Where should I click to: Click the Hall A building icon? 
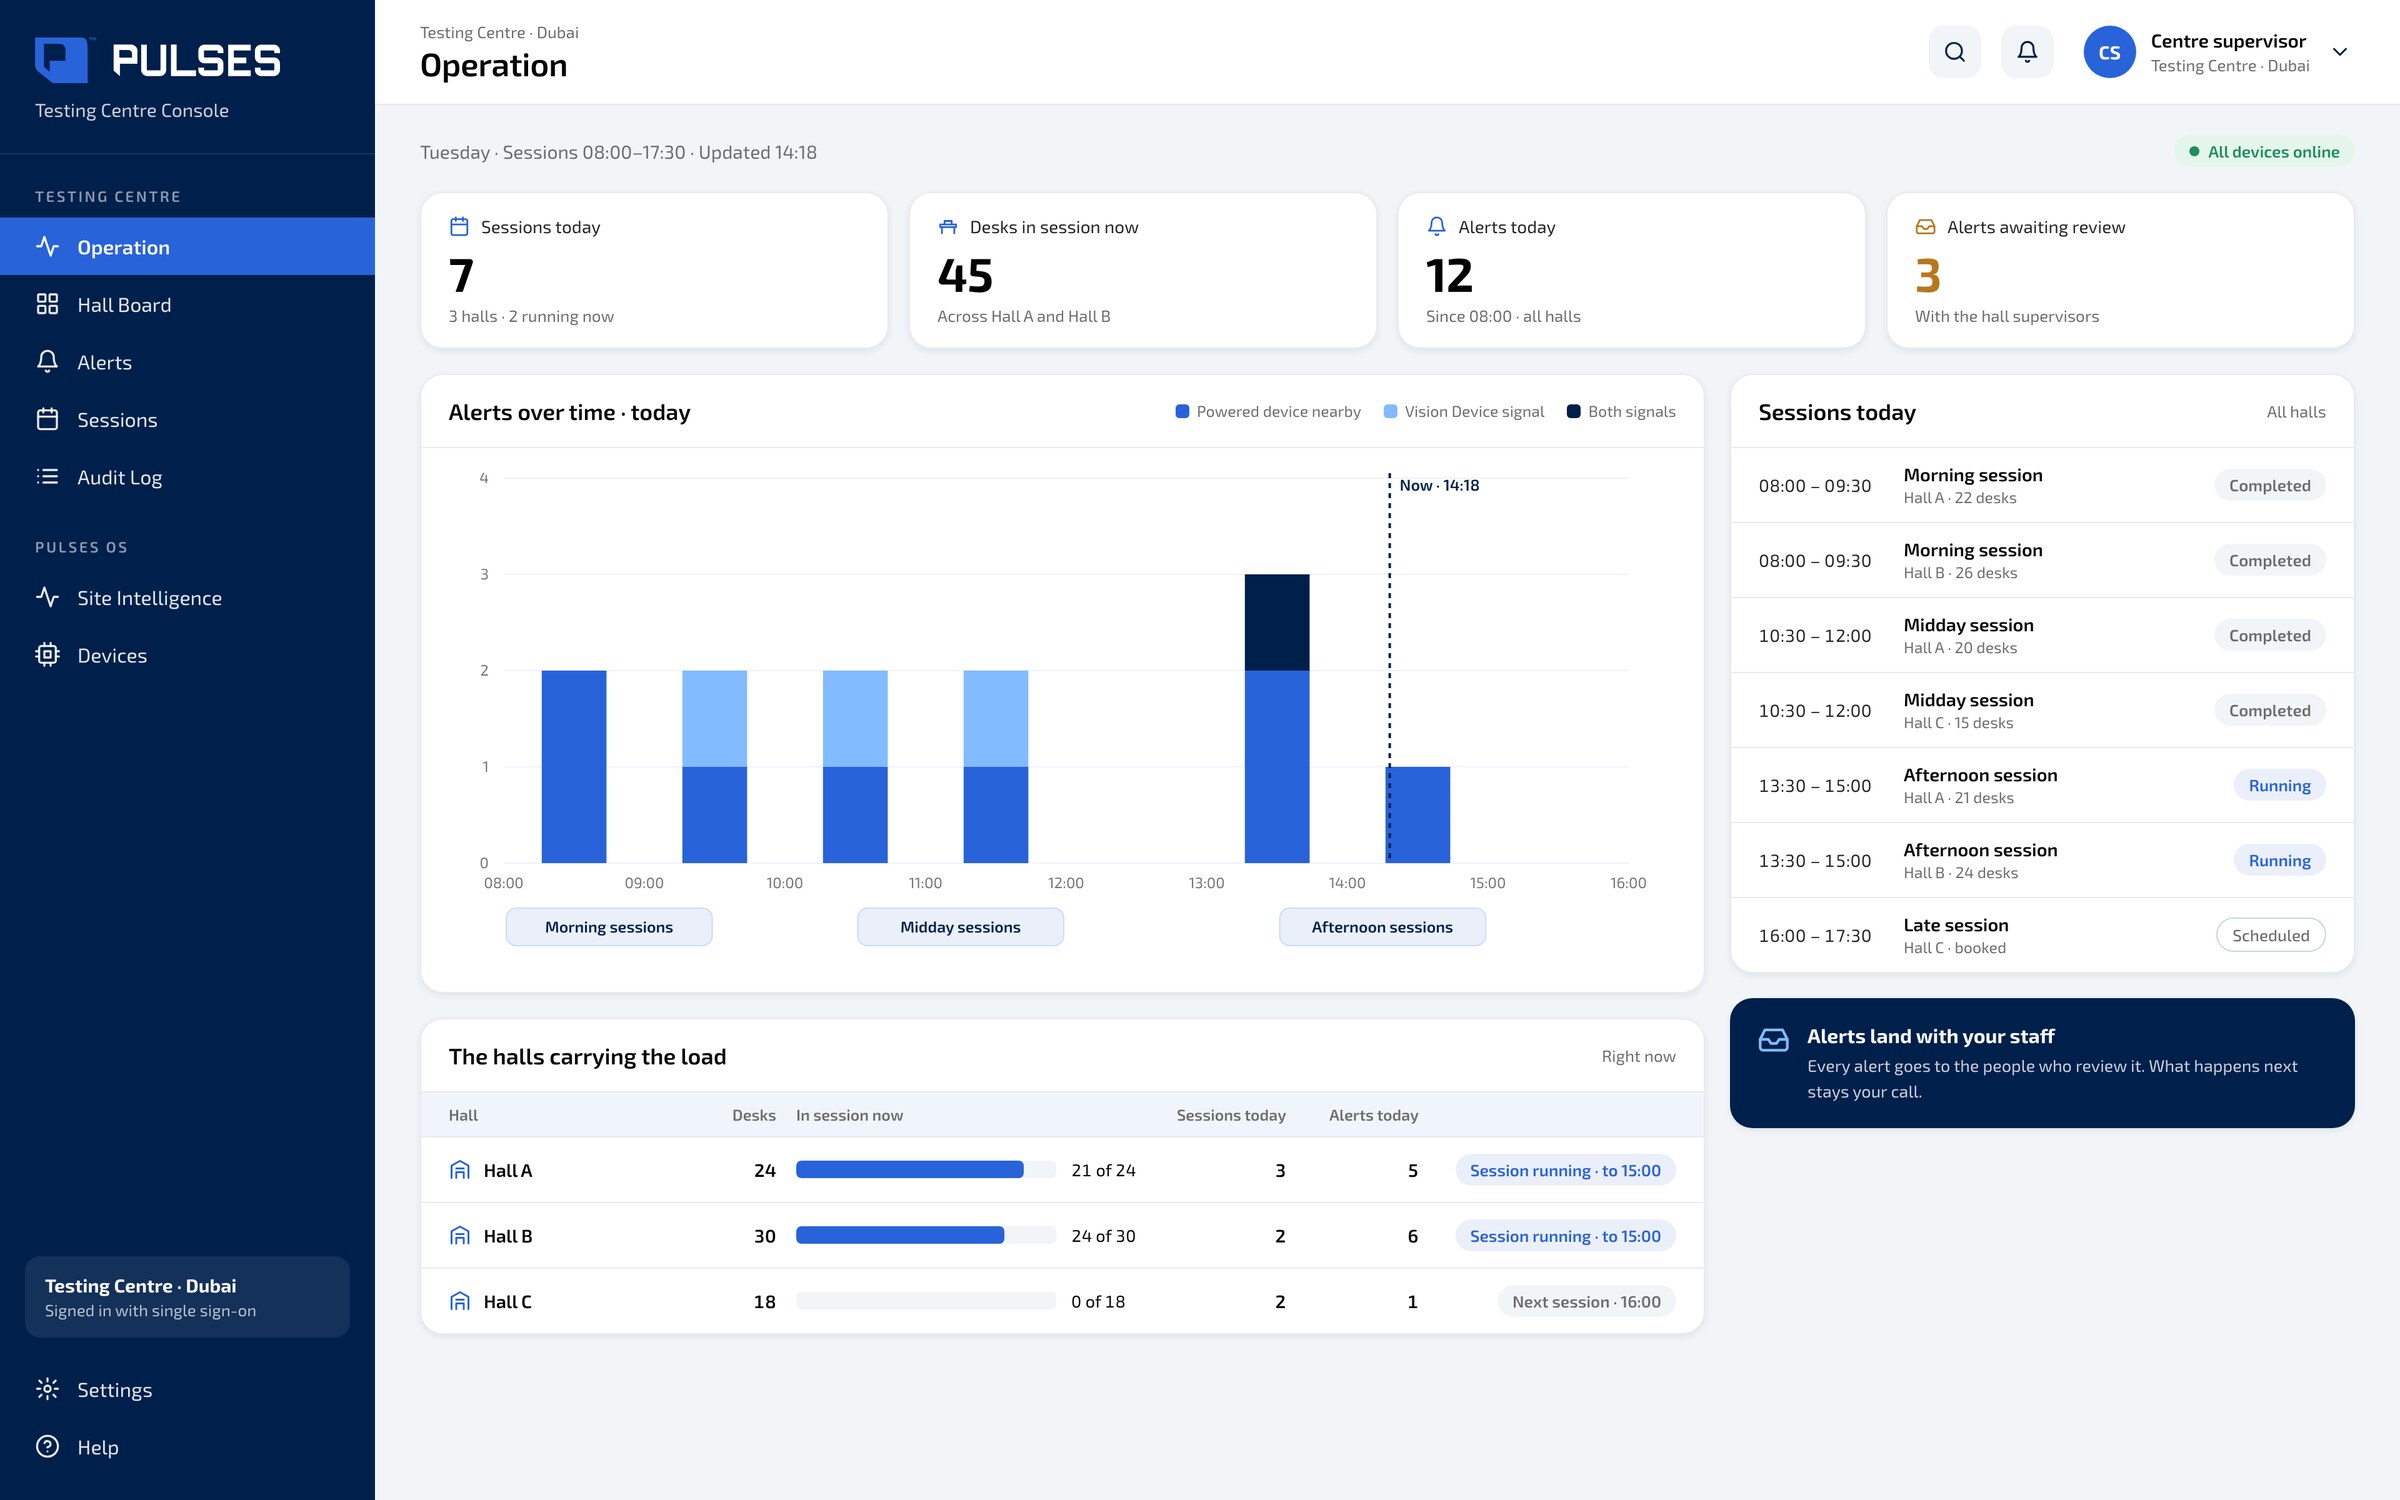[460, 1170]
